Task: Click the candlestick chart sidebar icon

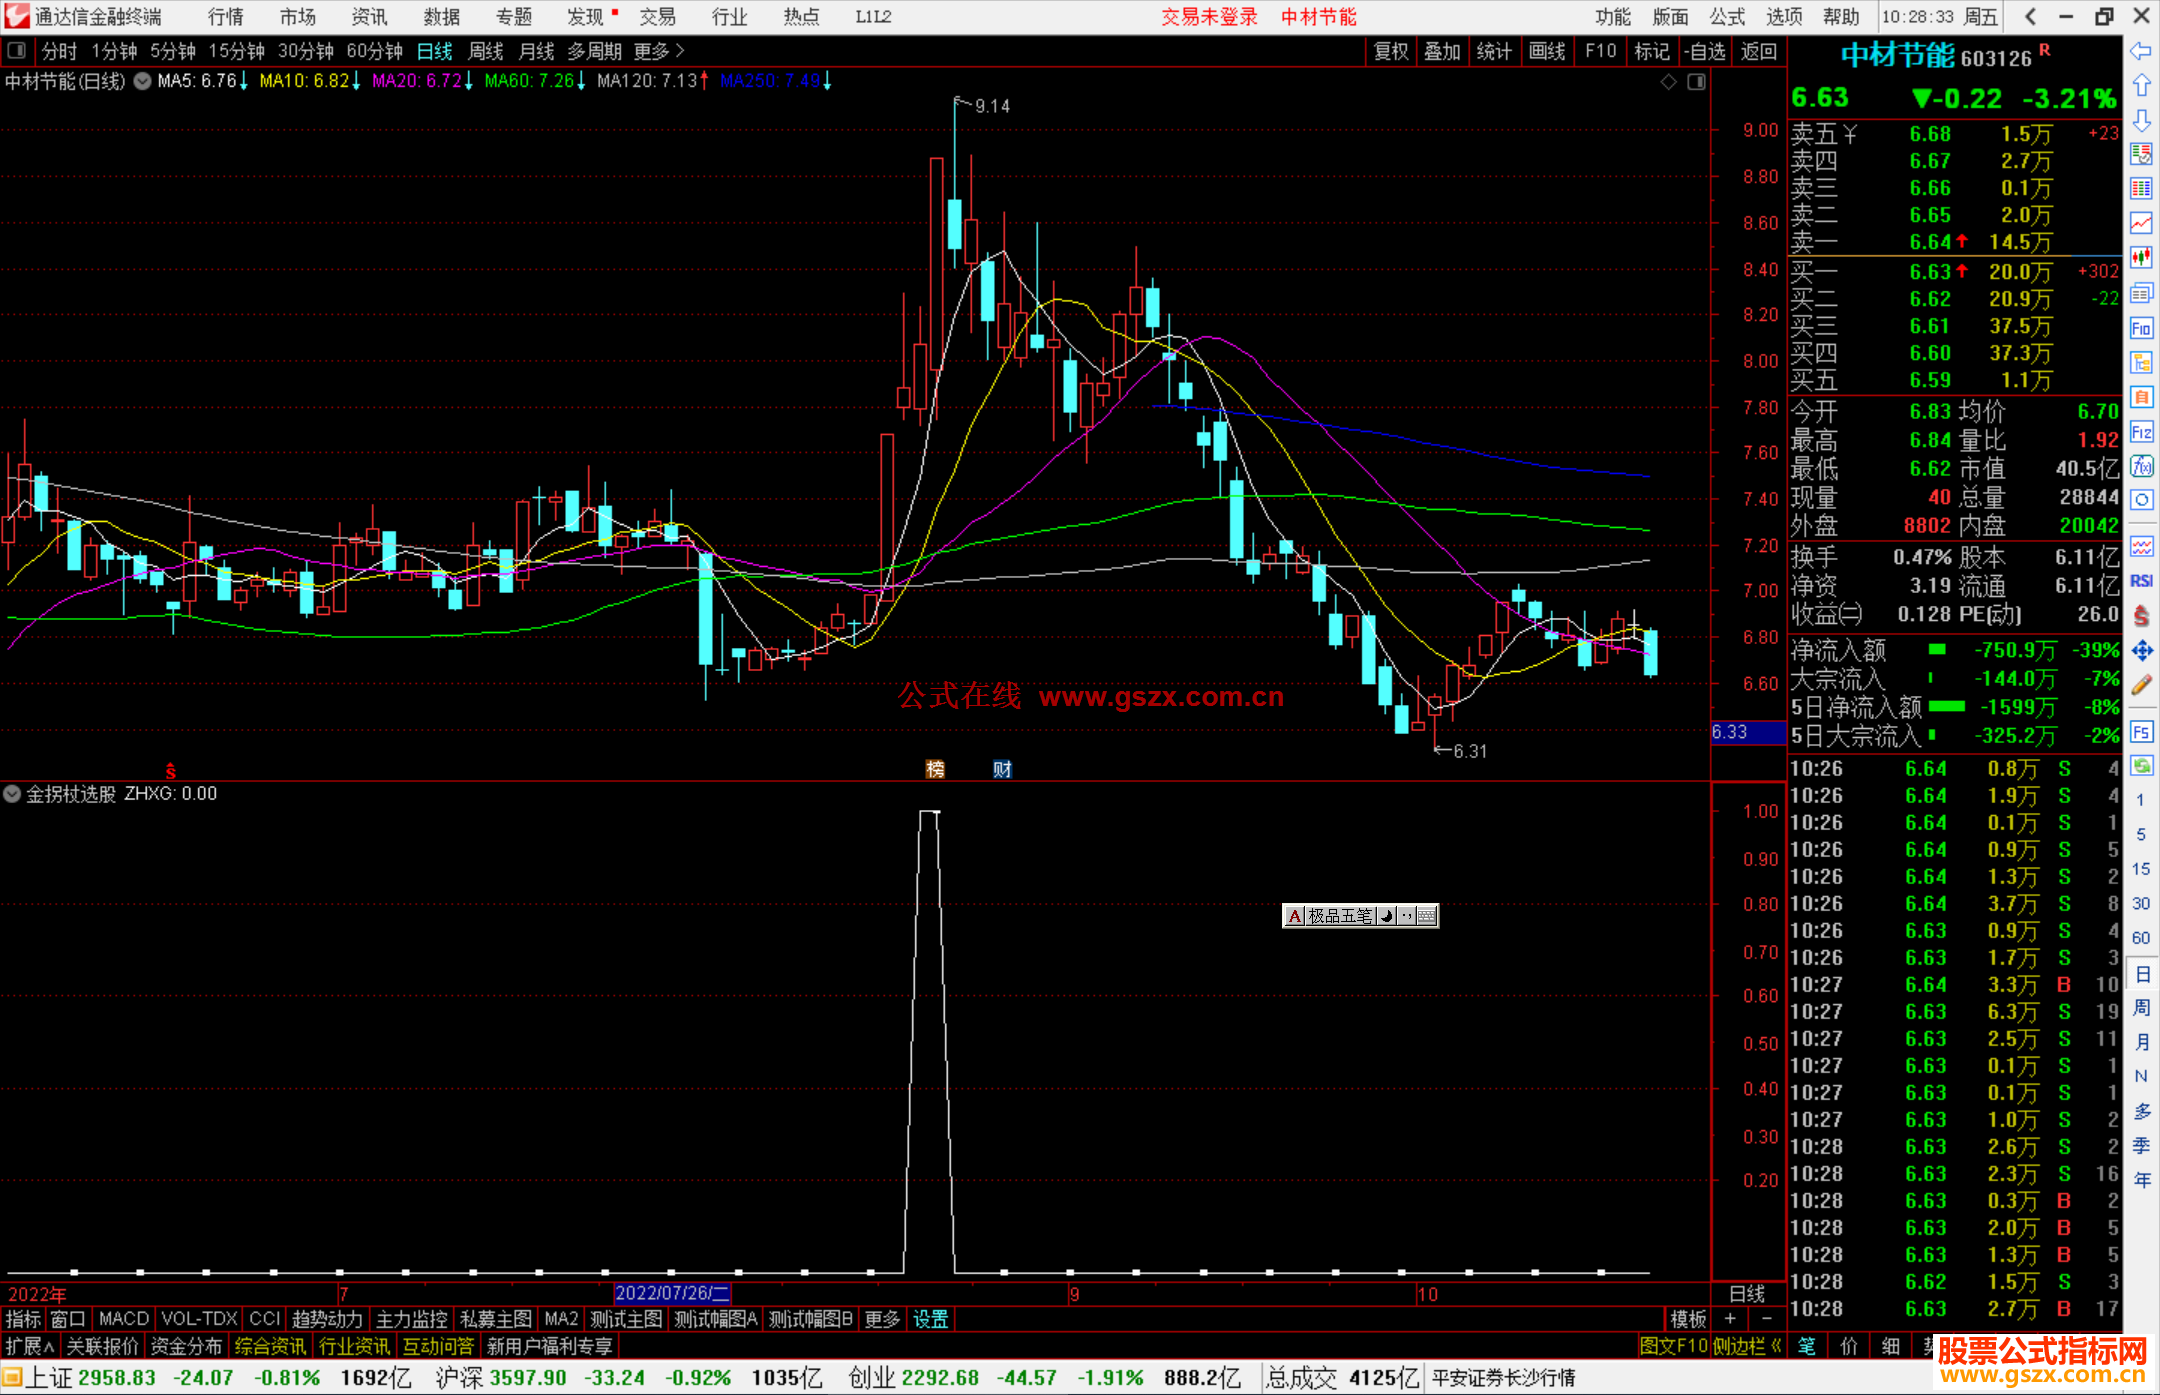Action: point(2140,257)
